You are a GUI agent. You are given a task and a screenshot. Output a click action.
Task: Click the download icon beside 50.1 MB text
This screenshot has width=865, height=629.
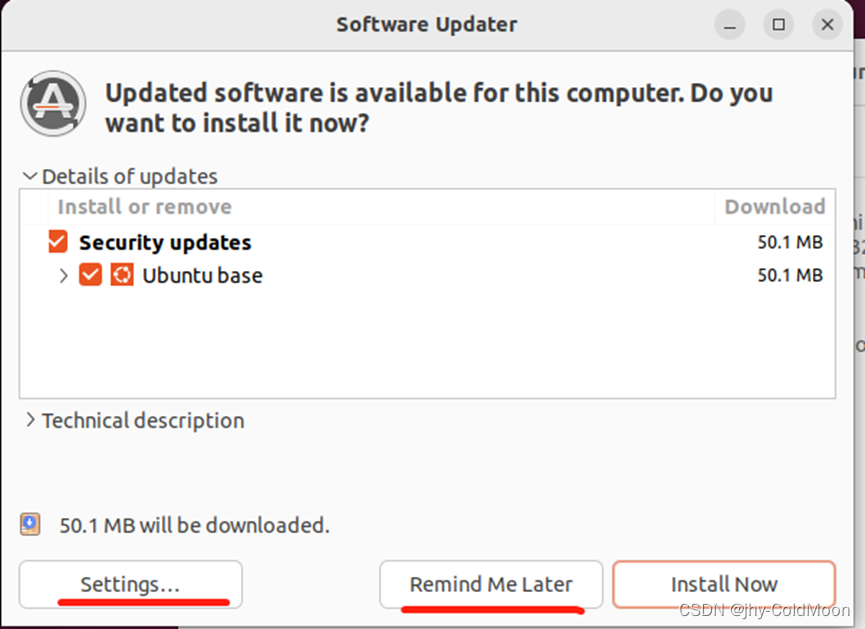point(29,524)
